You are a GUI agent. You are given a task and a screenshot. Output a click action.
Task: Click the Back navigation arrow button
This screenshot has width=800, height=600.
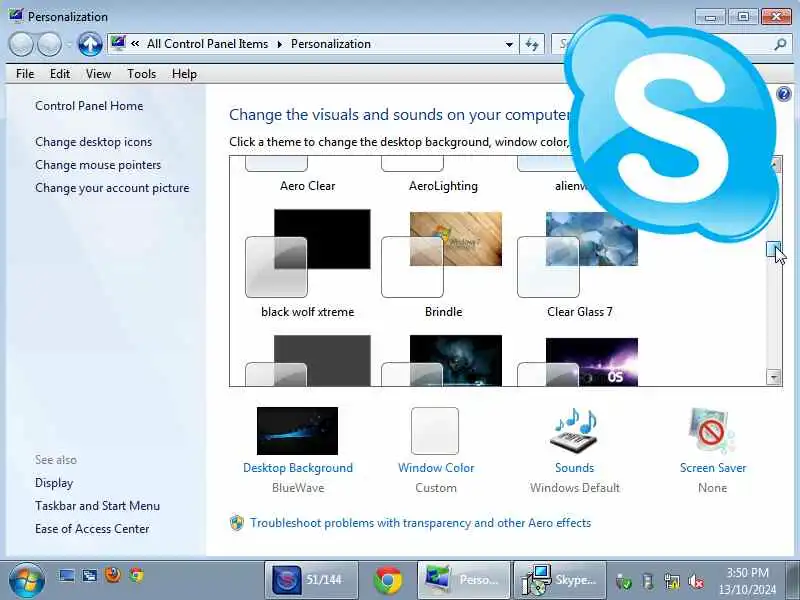[x=21, y=44]
